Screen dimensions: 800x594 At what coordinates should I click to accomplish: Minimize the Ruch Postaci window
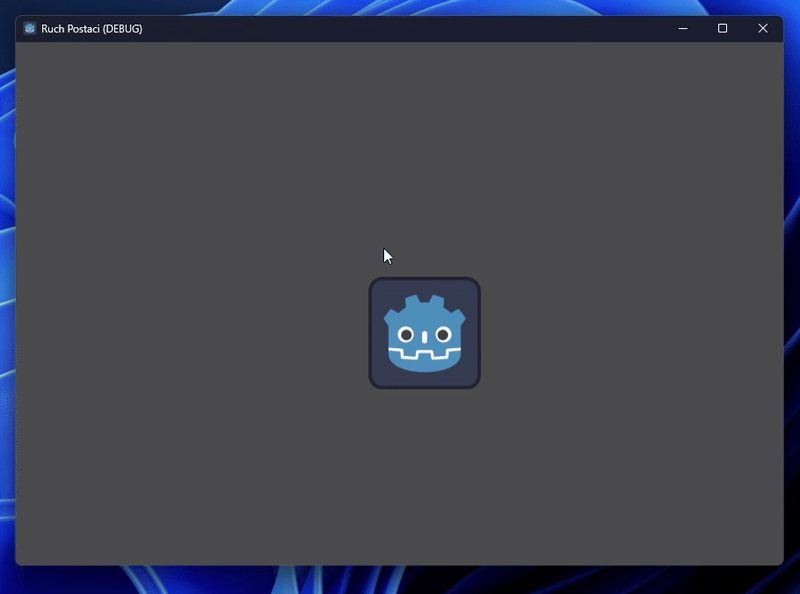683,29
